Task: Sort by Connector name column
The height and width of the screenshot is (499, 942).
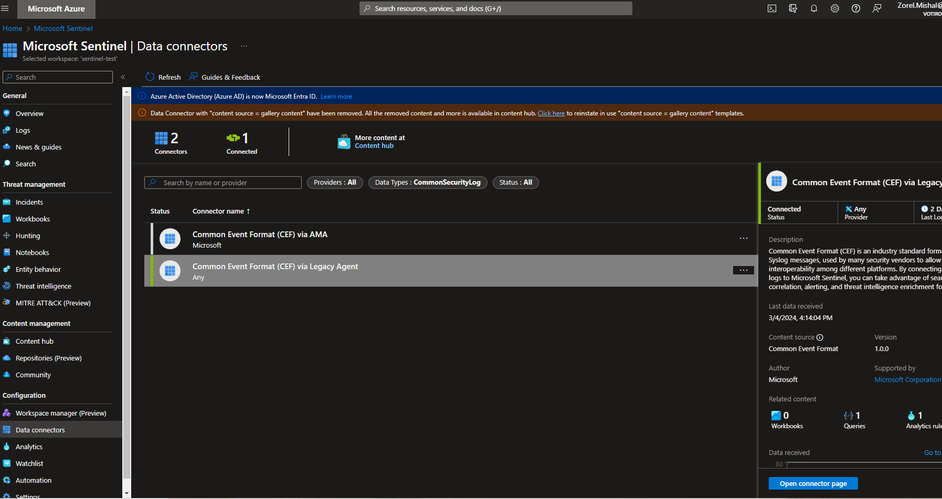Action: click(221, 211)
